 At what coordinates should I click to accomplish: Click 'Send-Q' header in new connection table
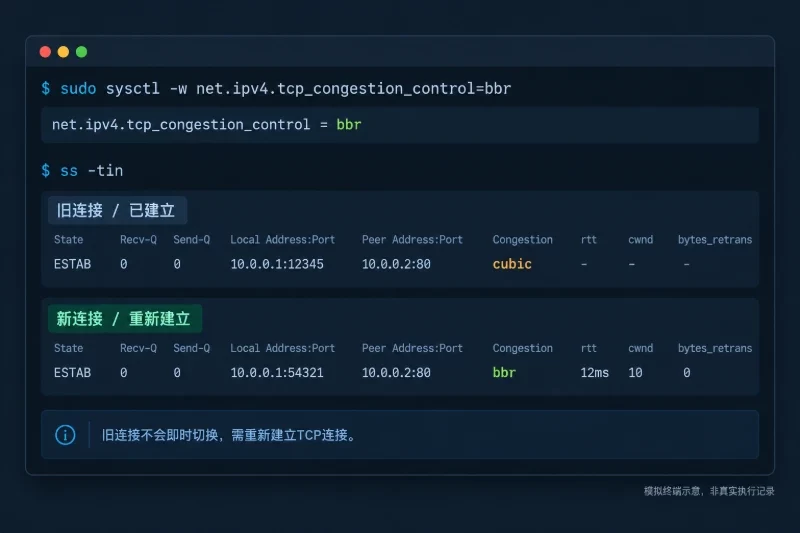click(x=191, y=348)
